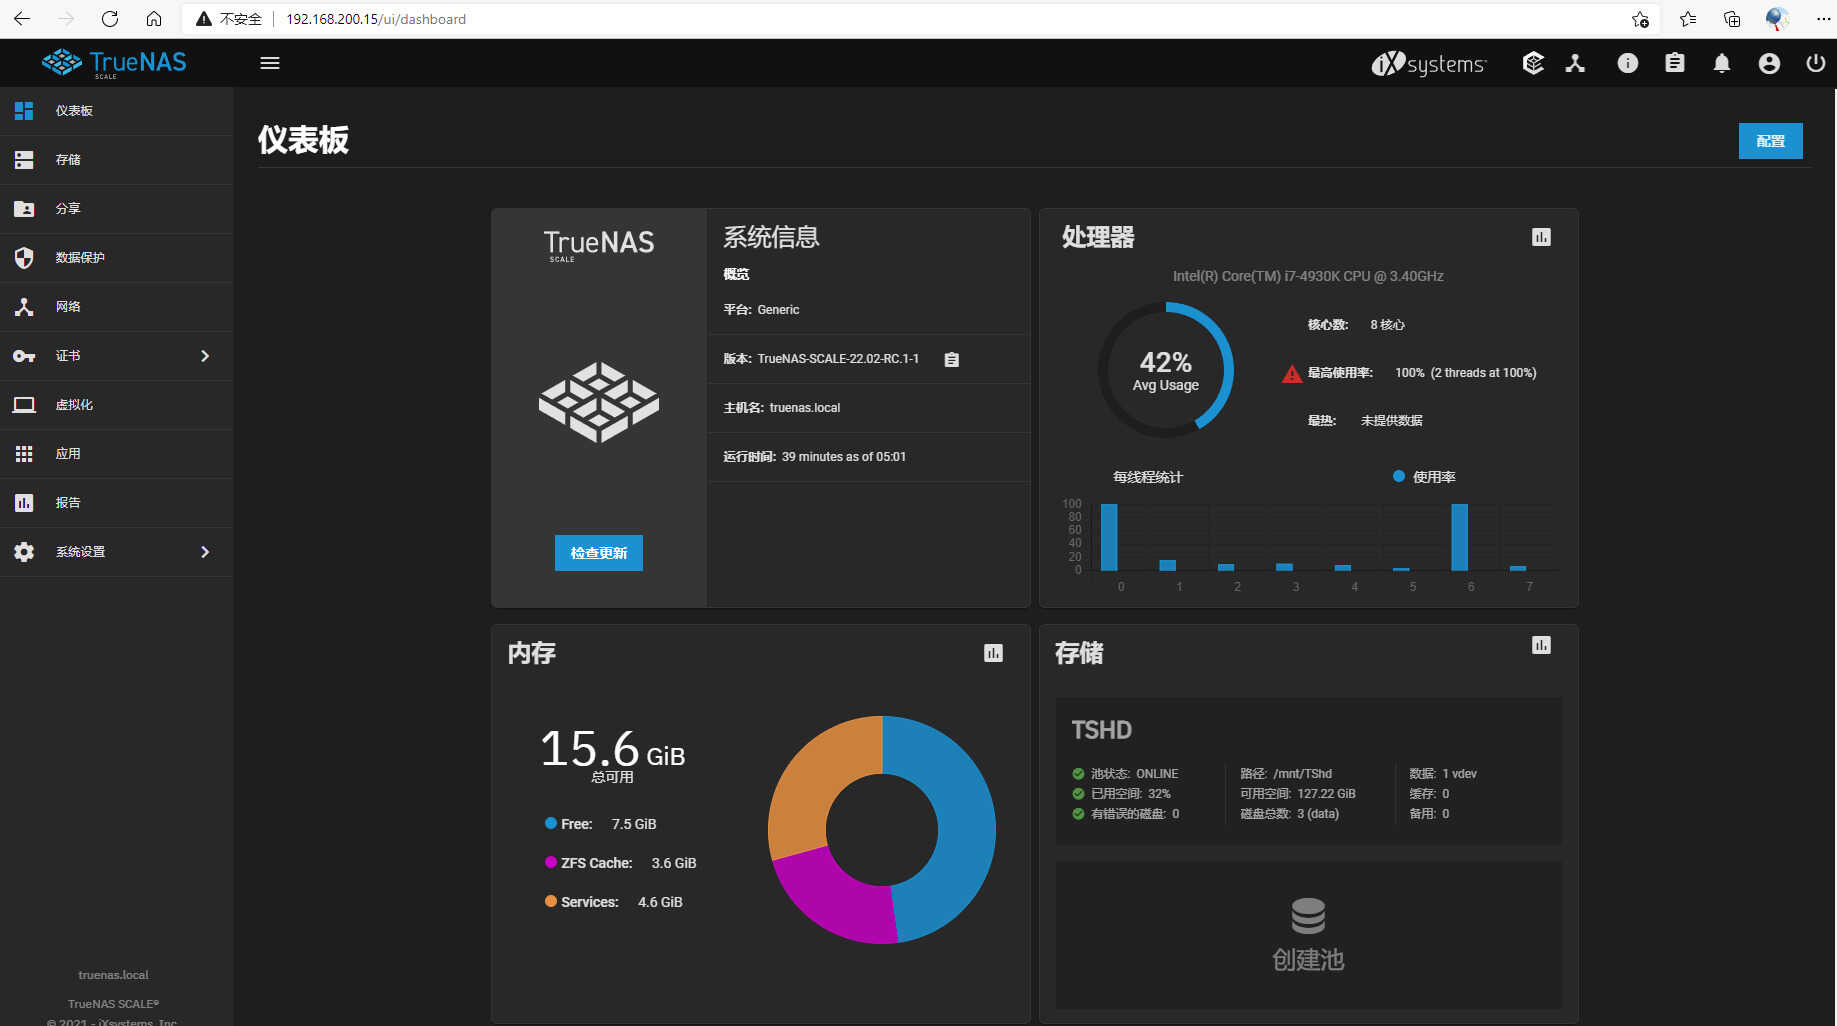Expand the 系统设置 submenu chevron
The image size is (1837, 1026).
click(205, 552)
